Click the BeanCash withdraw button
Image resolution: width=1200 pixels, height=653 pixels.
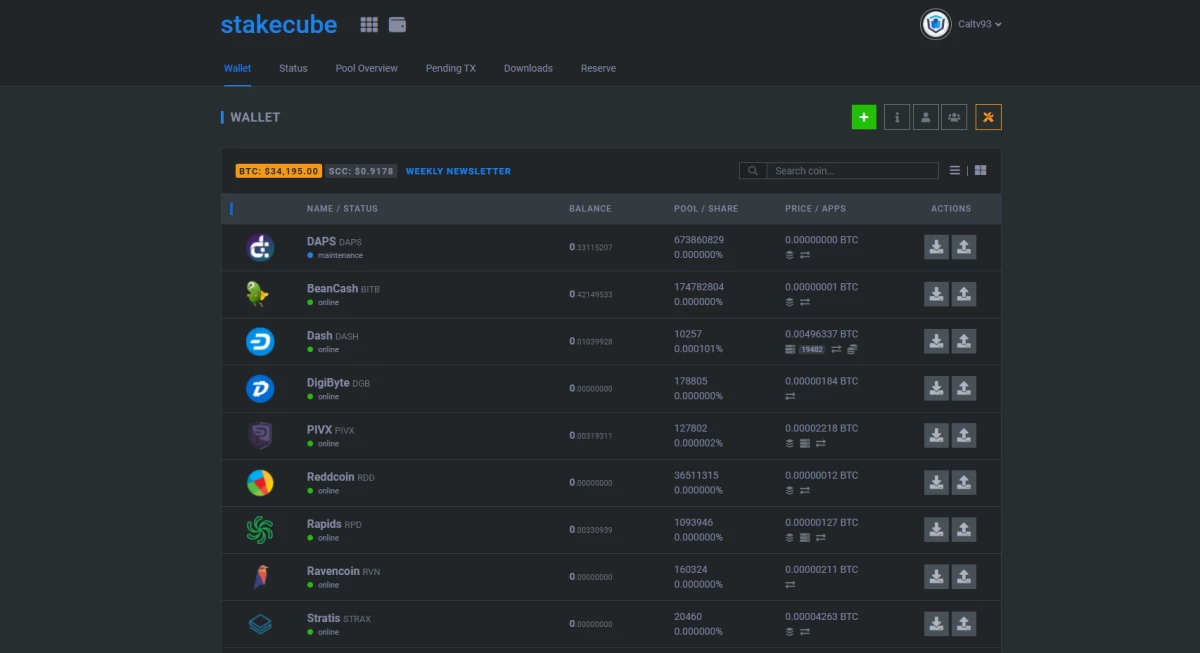(x=964, y=294)
